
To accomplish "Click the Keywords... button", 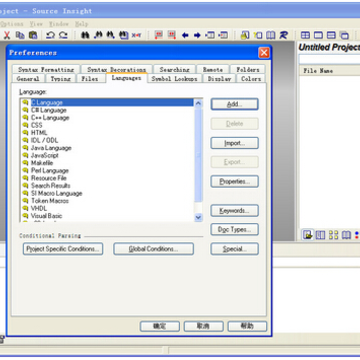I will (234, 211).
